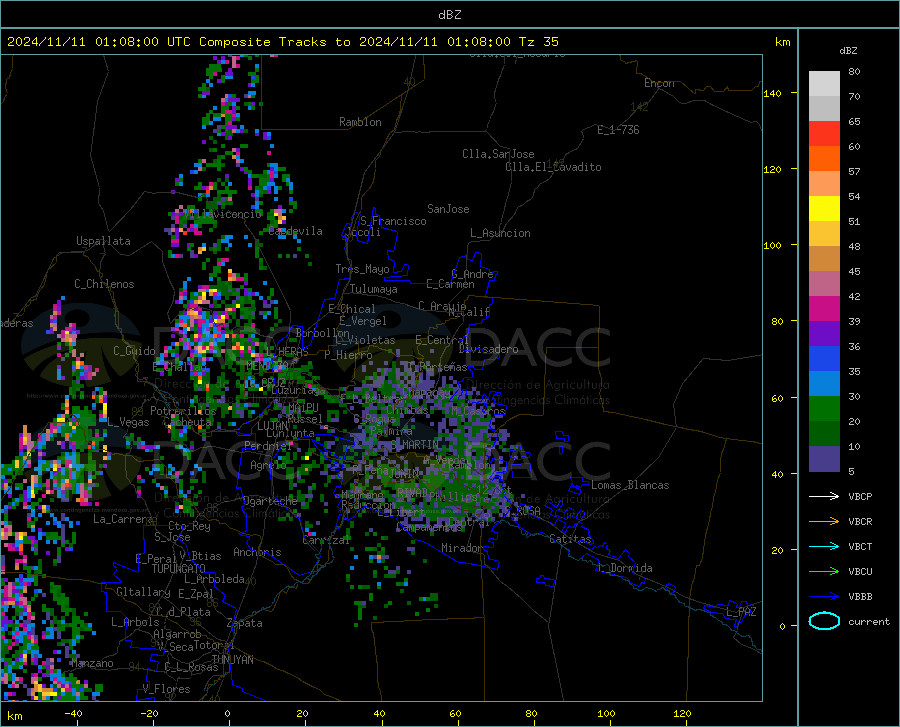Click the 'Mirador' map label
This screenshot has height=727, width=900.
pos(462,548)
